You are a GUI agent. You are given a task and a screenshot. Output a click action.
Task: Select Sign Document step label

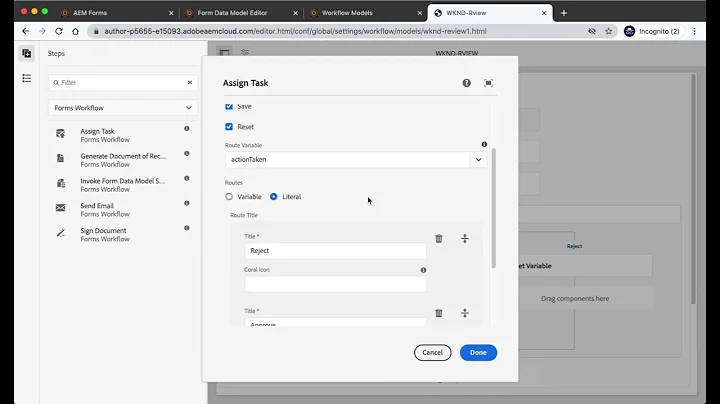(x=103, y=230)
